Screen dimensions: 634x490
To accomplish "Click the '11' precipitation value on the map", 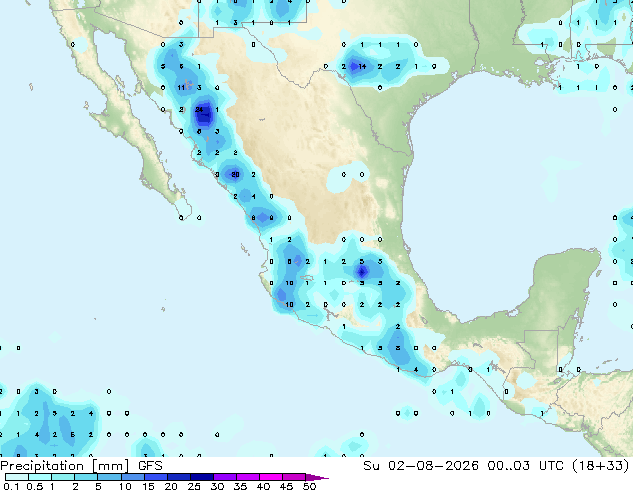I will coord(181,88).
